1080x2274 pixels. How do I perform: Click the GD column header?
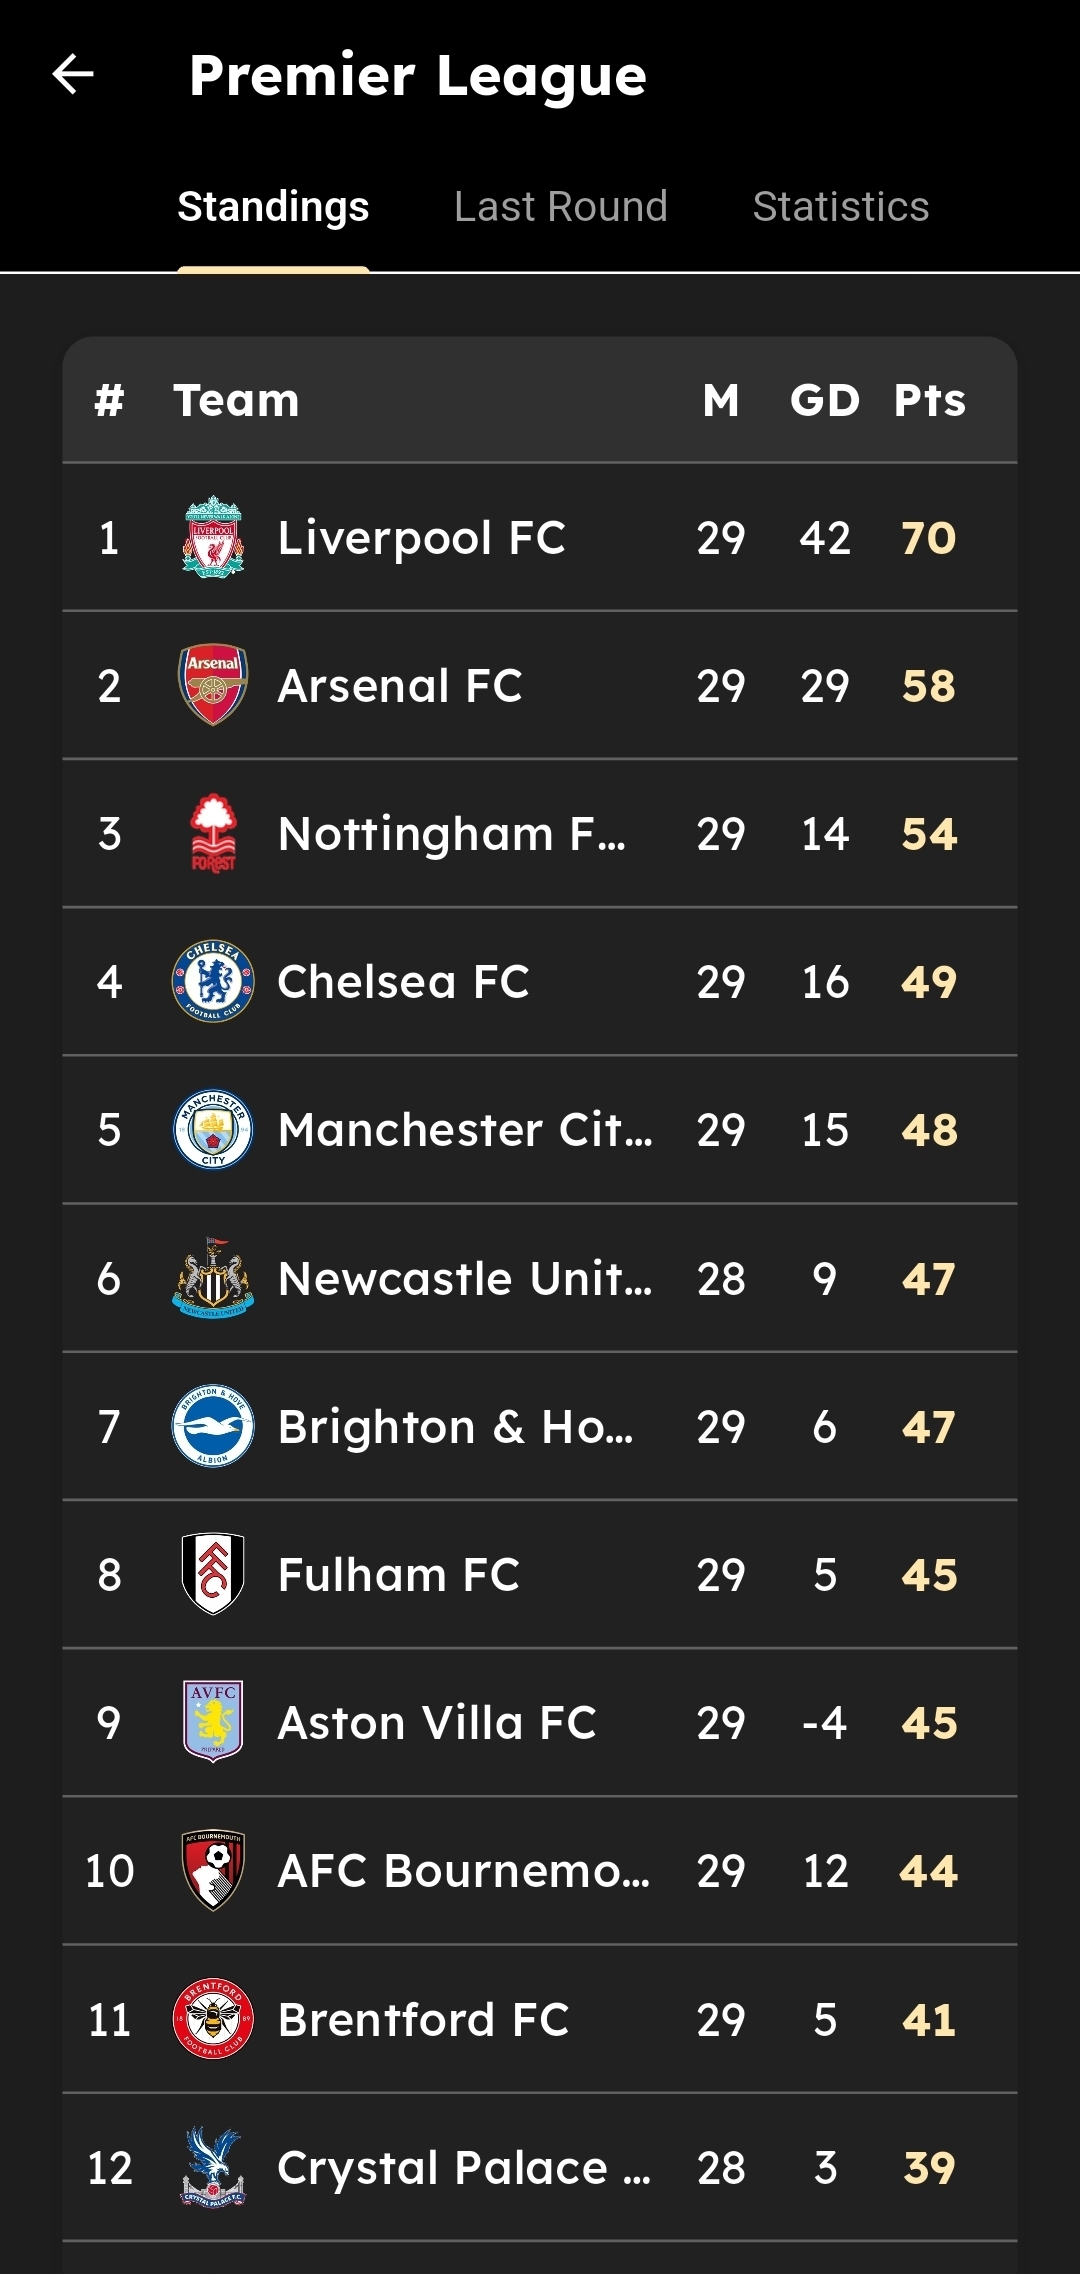pyautogui.click(x=824, y=400)
